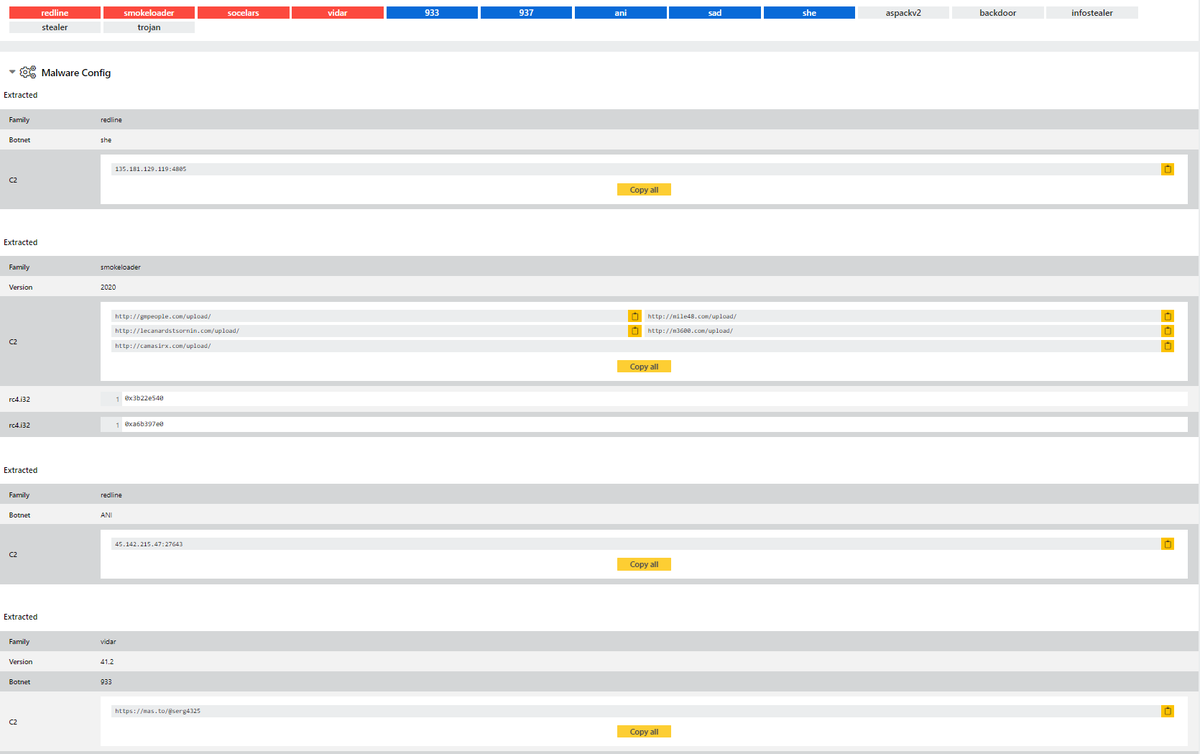
Task: Select the vidar family tag
Action: (337, 13)
